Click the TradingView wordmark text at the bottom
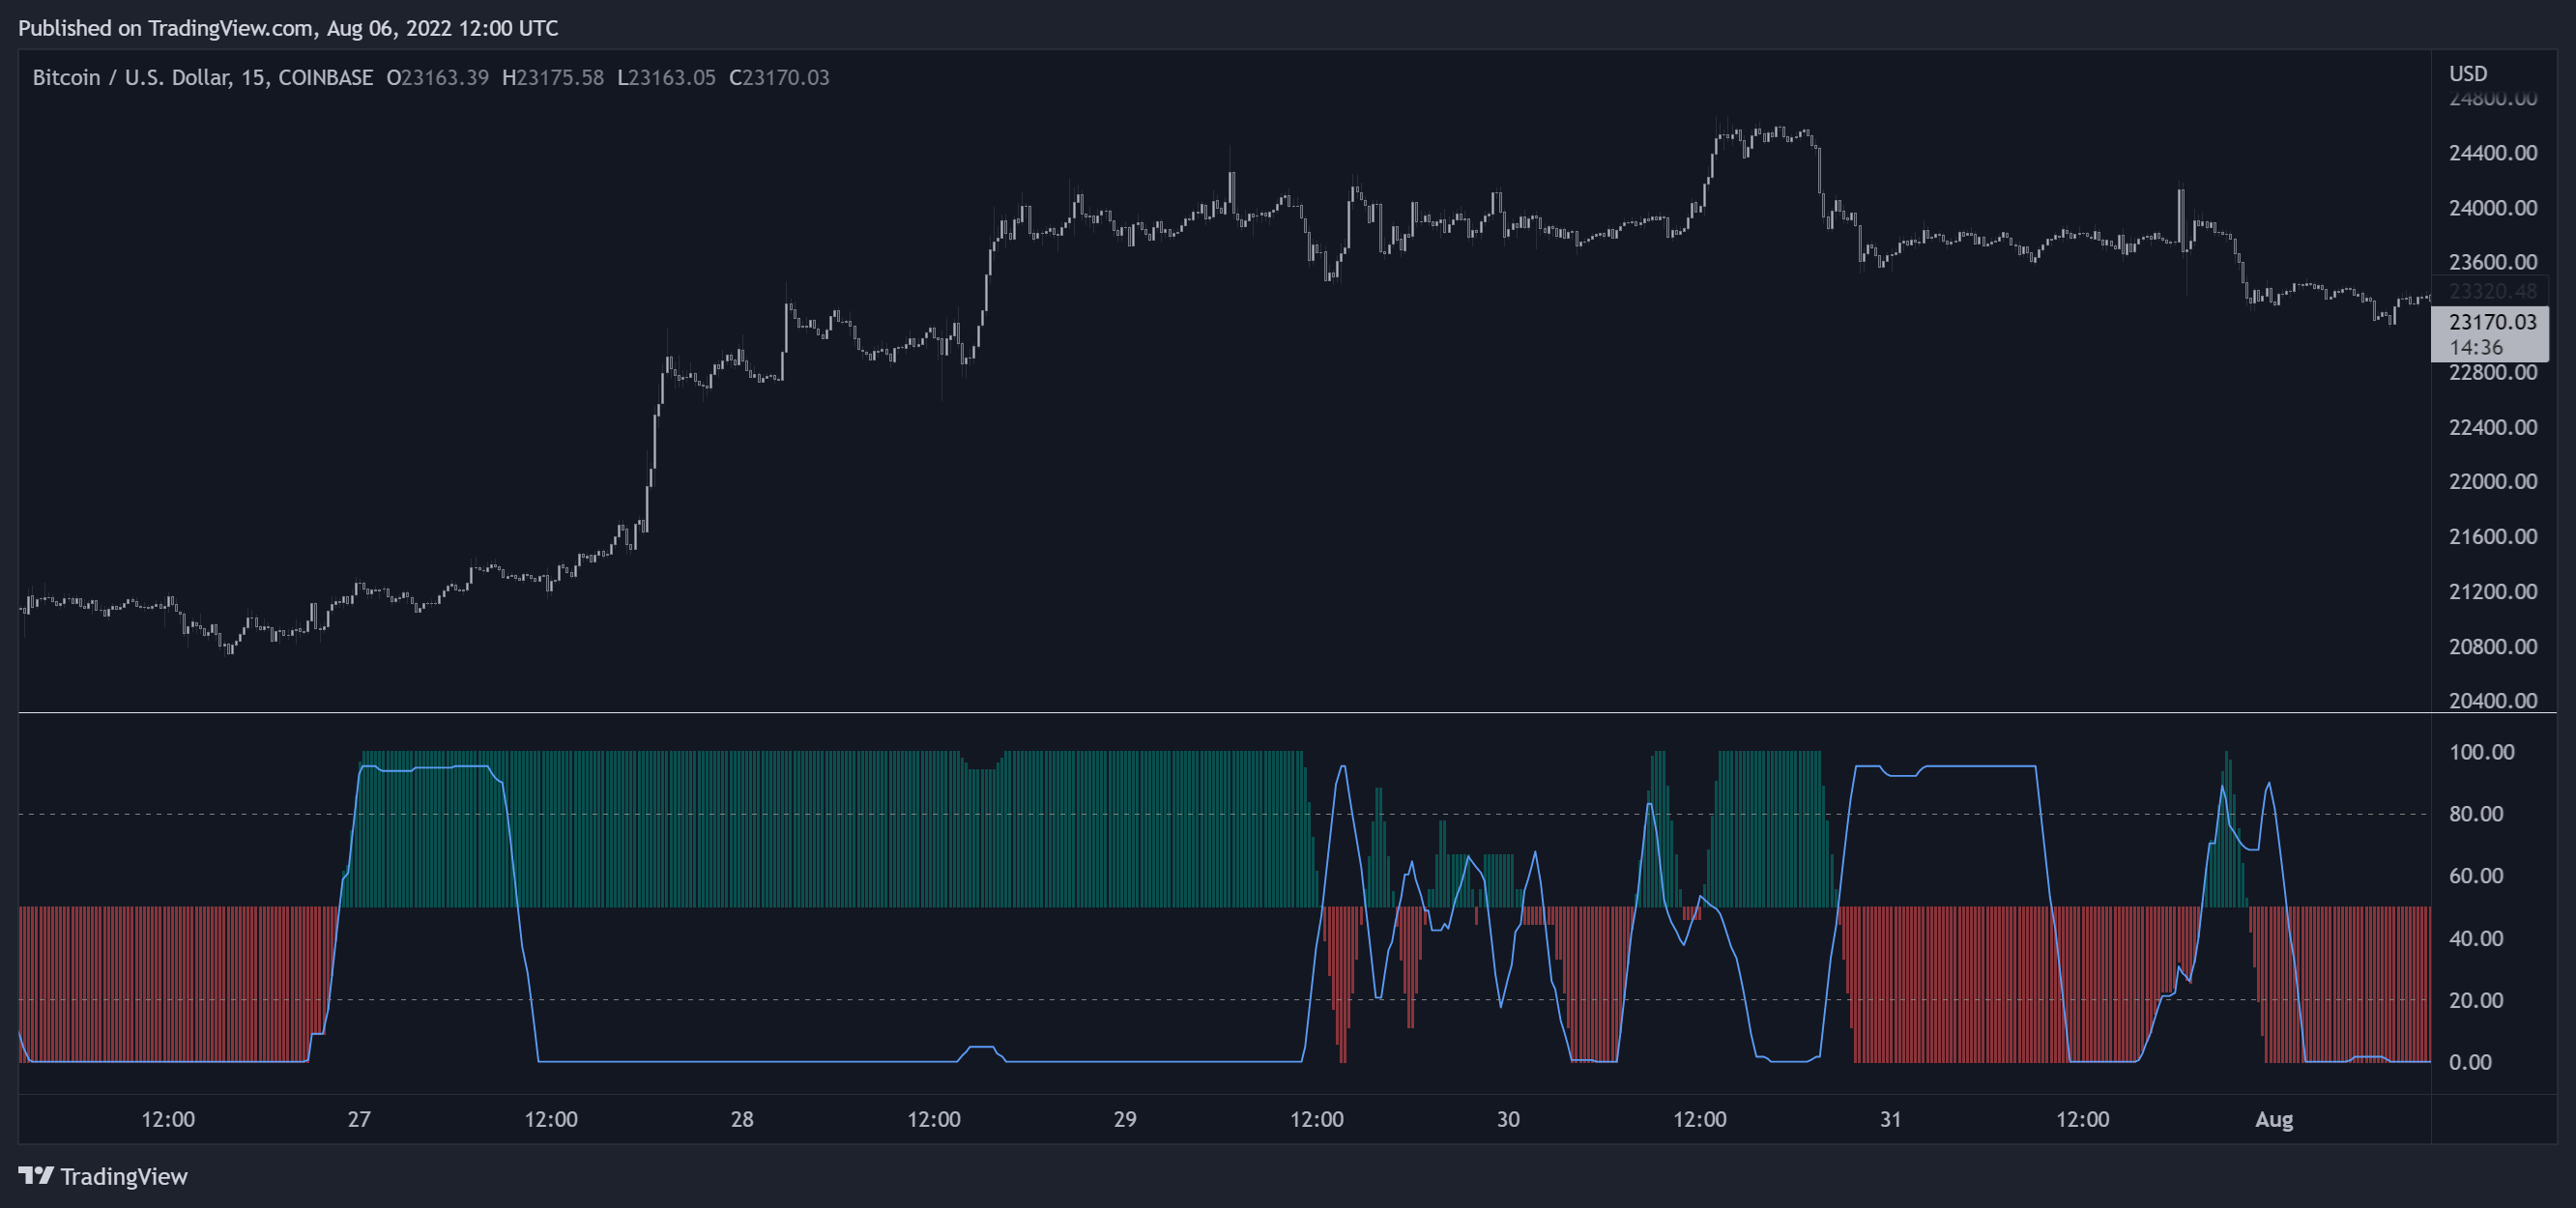Screen dimensions: 2576x1208 [124, 1176]
